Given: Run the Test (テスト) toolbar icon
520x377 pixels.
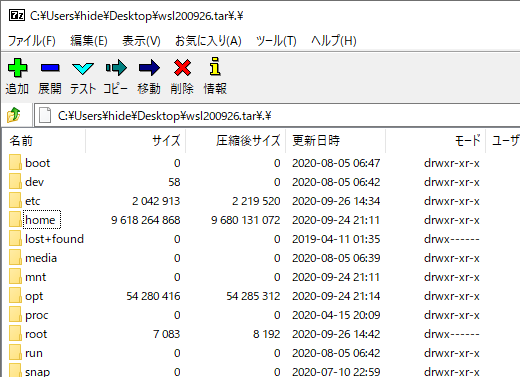Looking at the screenshot, I should click(83, 68).
